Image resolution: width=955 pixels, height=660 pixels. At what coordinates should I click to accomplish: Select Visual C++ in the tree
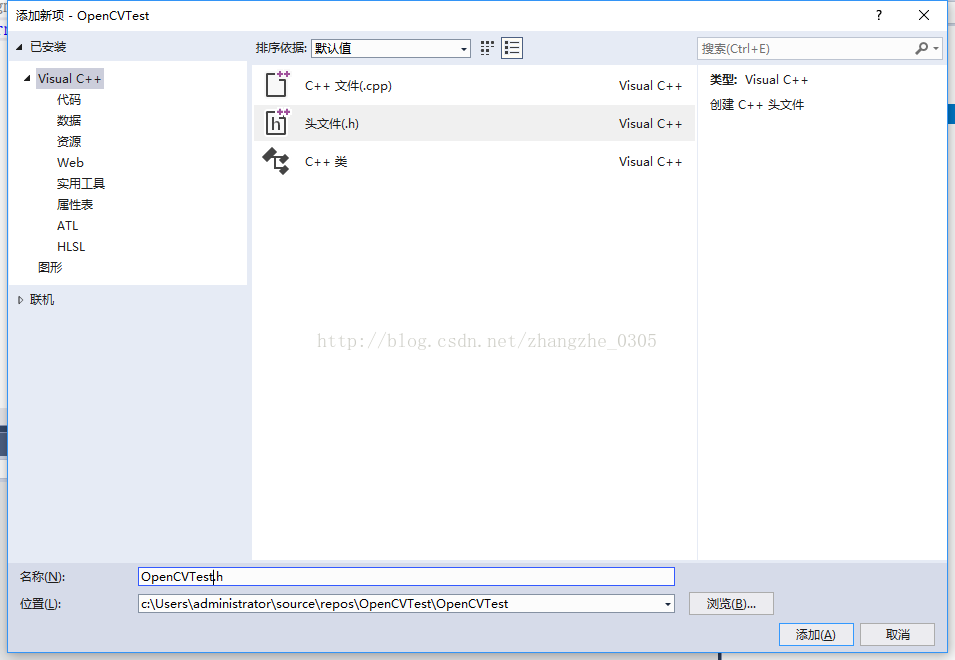click(69, 79)
